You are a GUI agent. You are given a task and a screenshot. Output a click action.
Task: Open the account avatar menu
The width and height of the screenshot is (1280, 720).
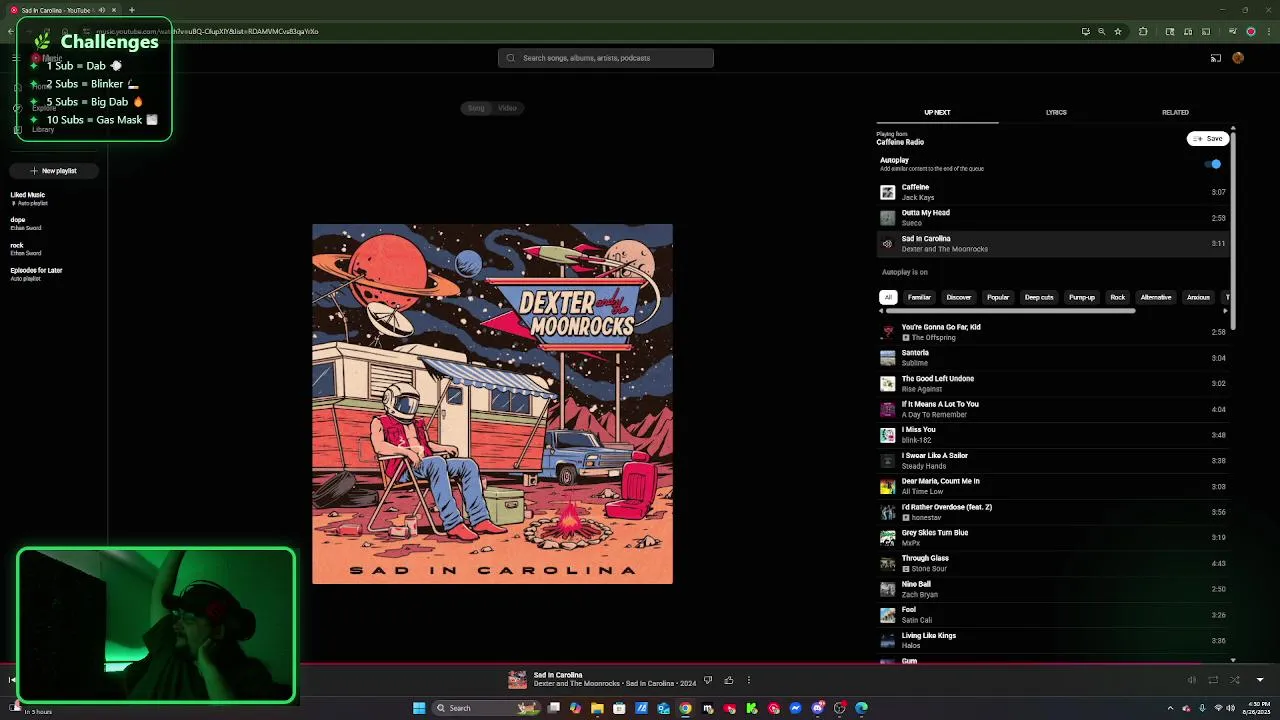[1238, 58]
